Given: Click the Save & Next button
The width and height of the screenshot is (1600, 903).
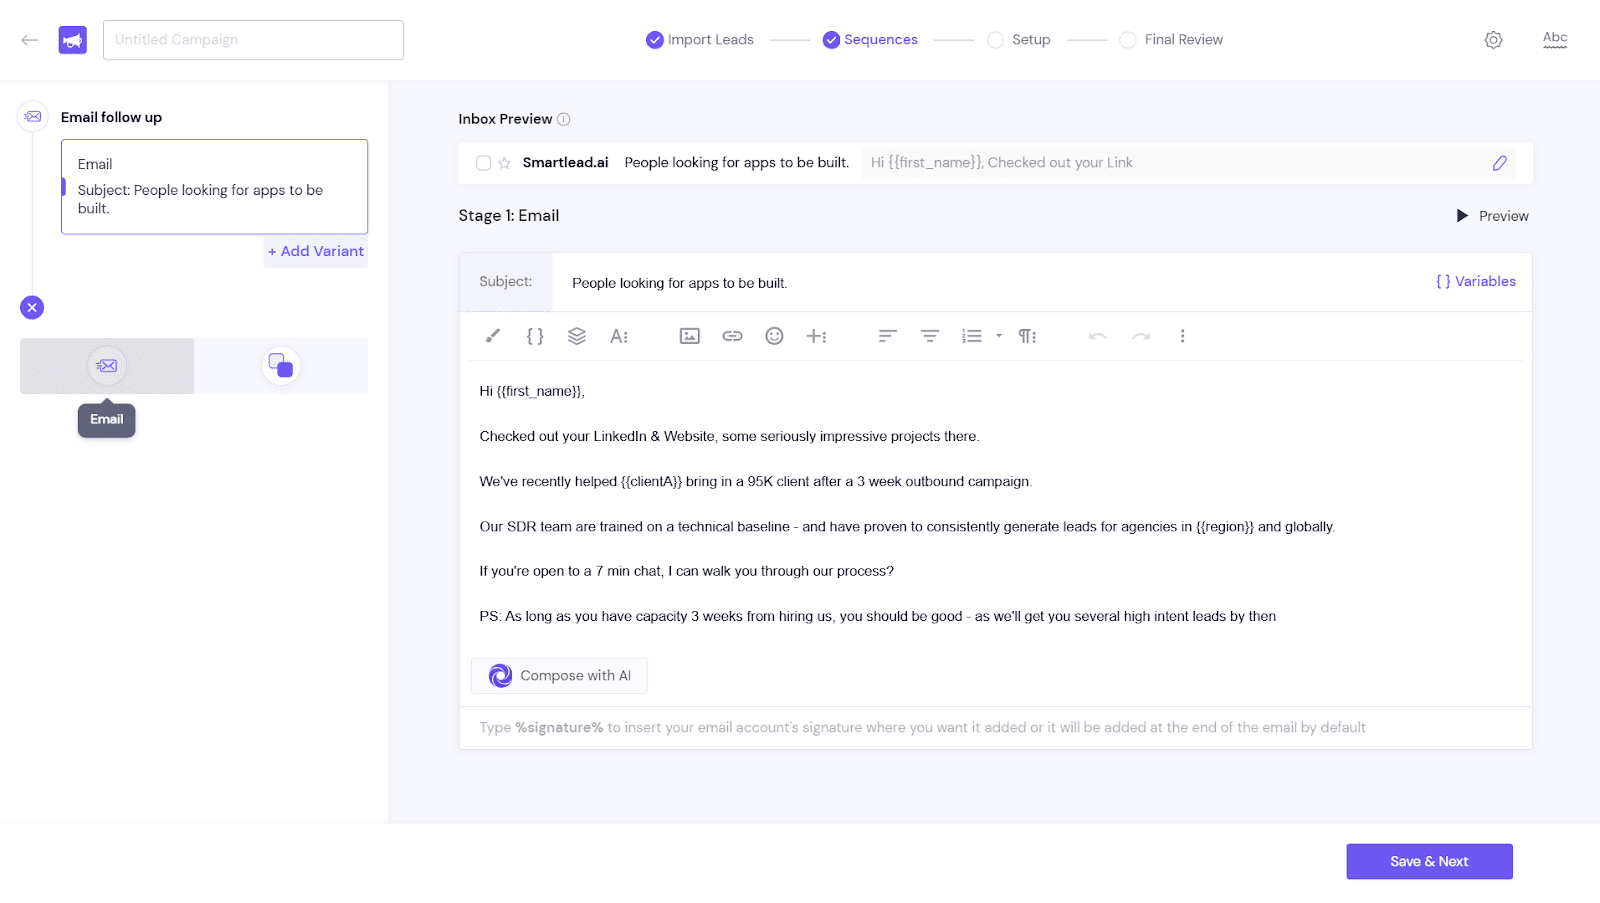Looking at the screenshot, I should click(x=1429, y=861).
